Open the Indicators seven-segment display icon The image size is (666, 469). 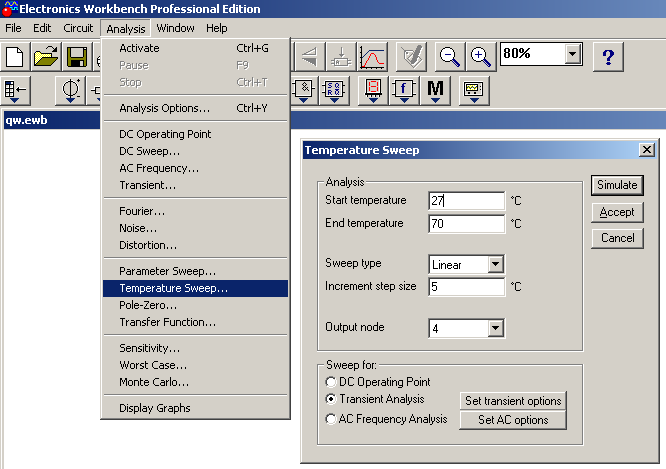click(373, 90)
